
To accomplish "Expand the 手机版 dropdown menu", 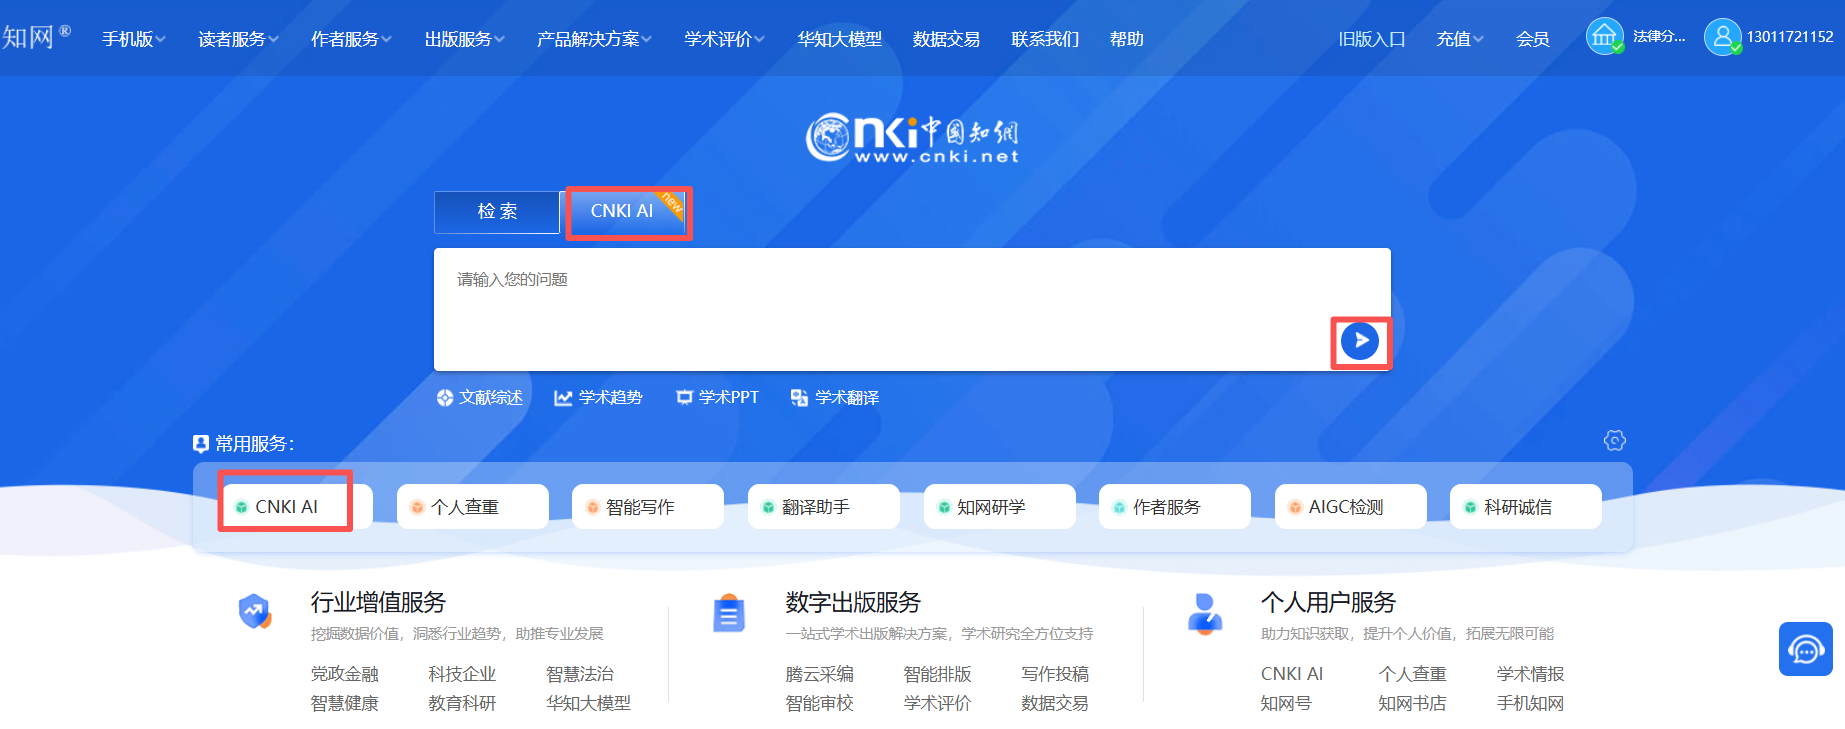I will click(x=133, y=39).
